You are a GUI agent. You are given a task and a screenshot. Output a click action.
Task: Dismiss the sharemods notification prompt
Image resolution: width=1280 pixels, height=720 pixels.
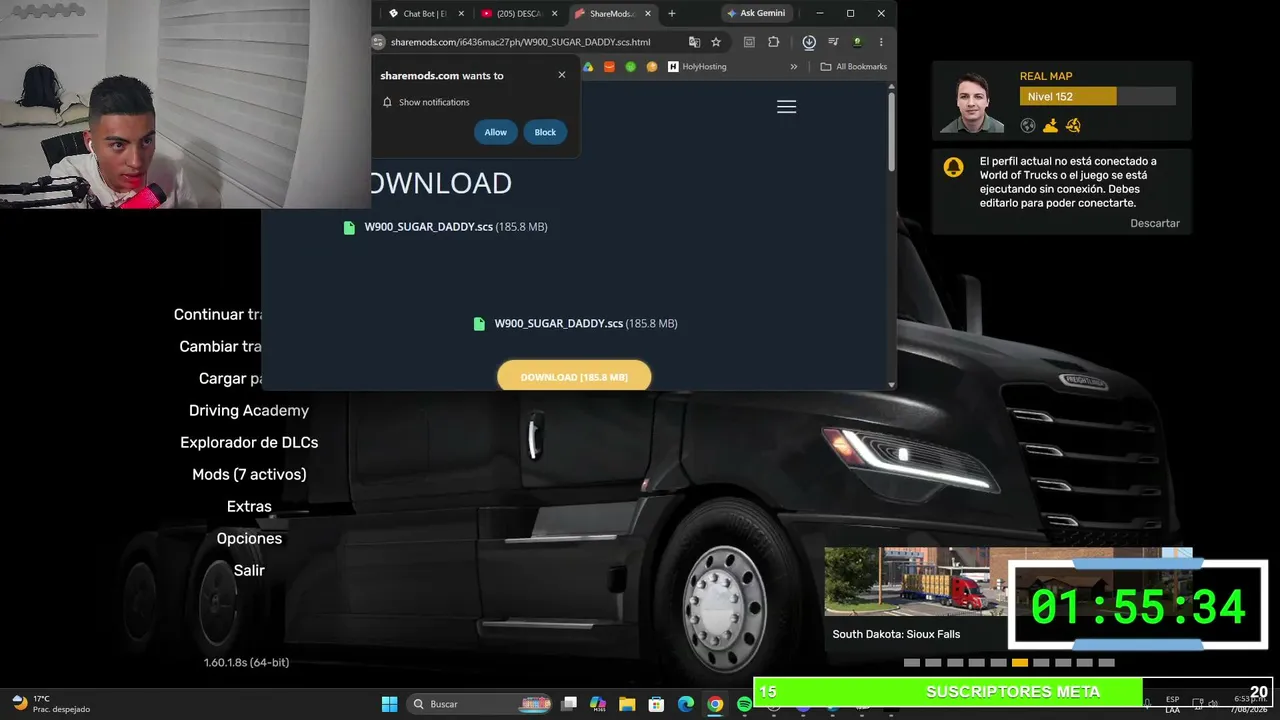562,75
